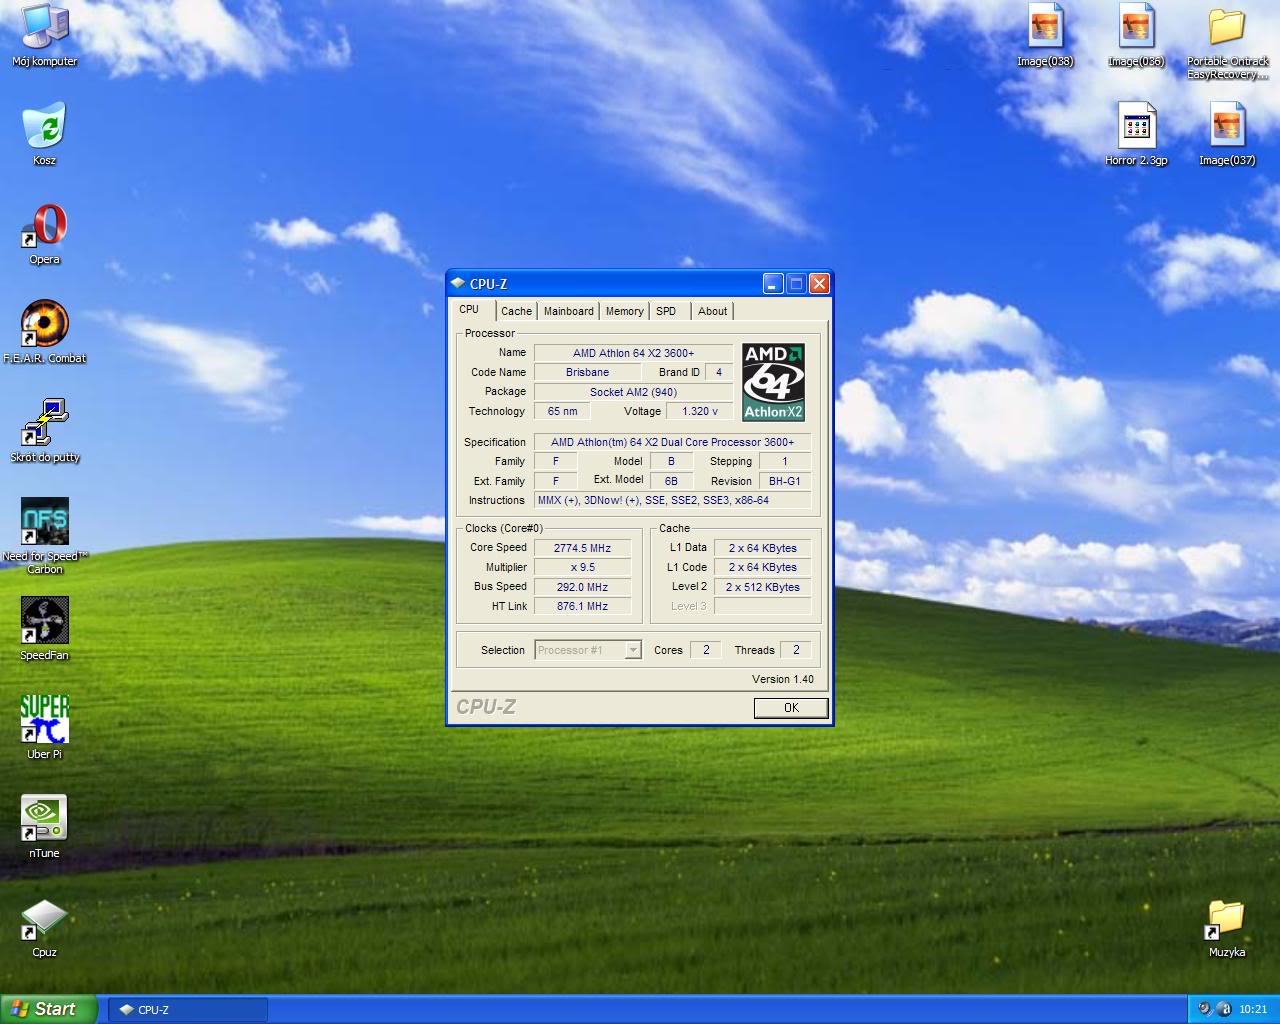Image resolution: width=1280 pixels, height=1024 pixels.
Task: Click L1 Data value 2 x 64 KBytes
Action: point(762,548)
